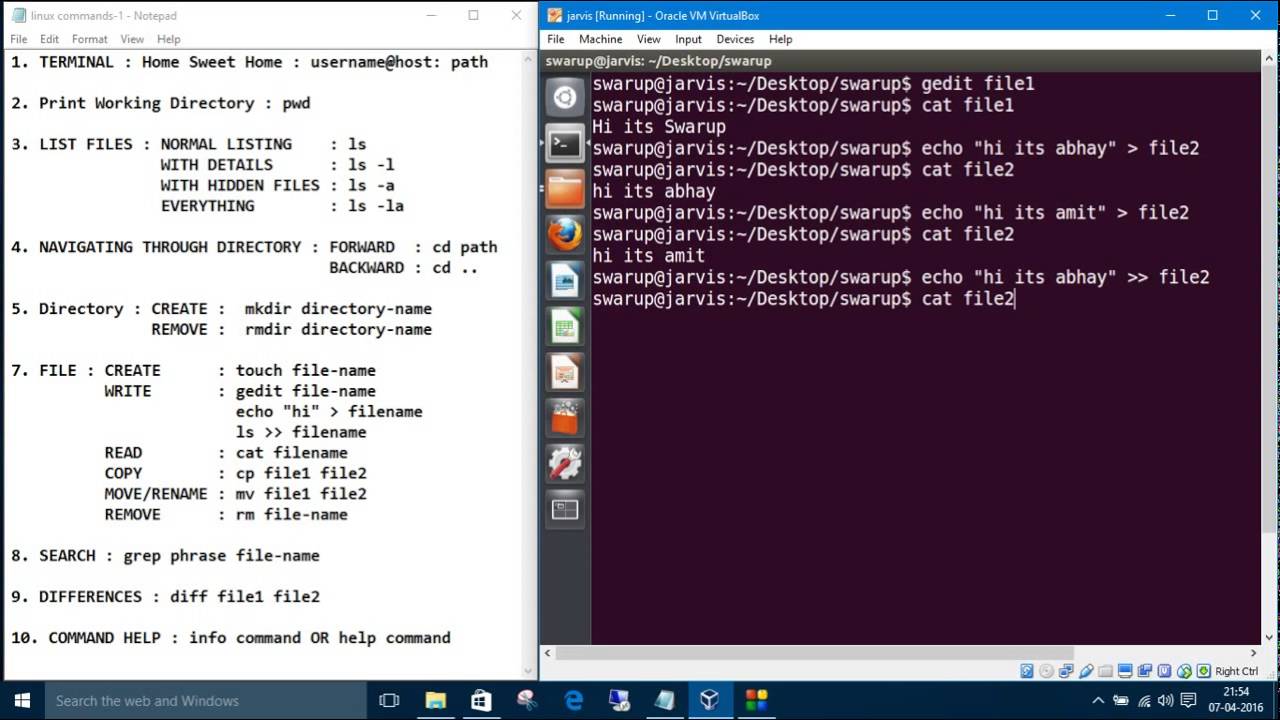
Task: Open the File menu in VirtualBox window
Action: tap(556, 39)
